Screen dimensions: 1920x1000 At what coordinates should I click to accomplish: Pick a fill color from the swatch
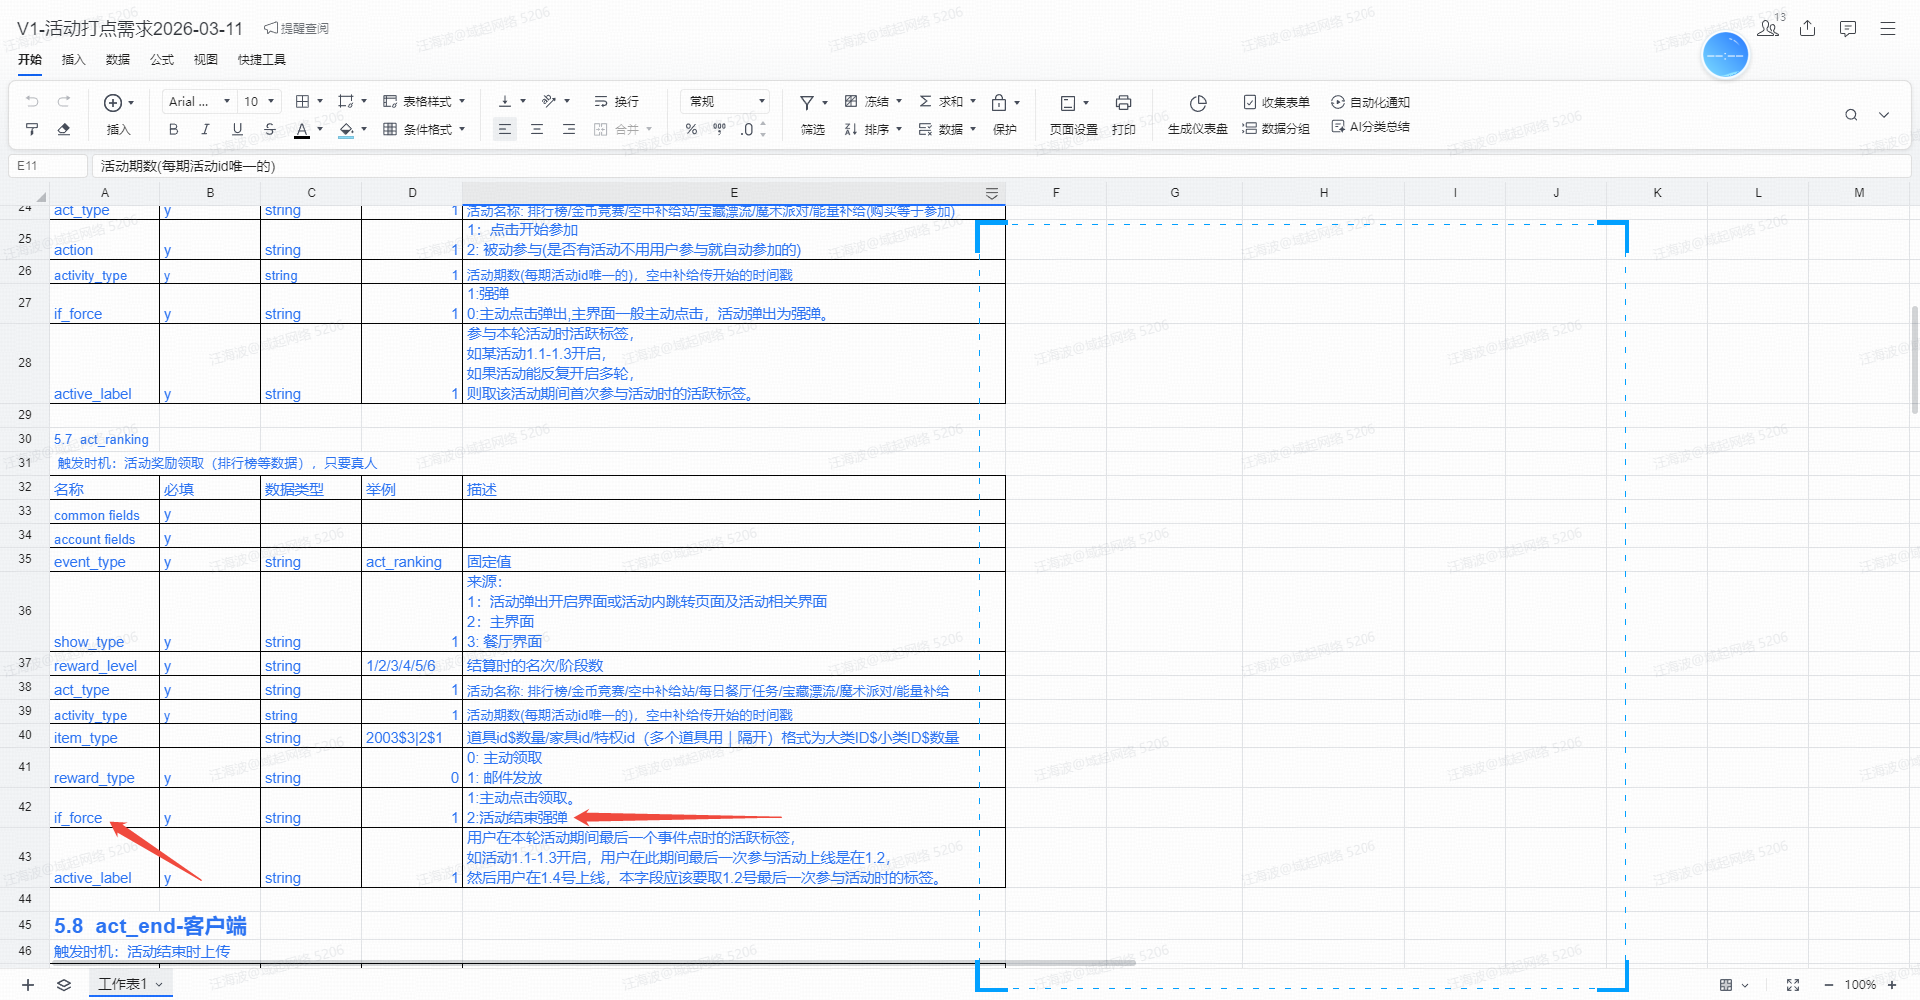[347, 128]
